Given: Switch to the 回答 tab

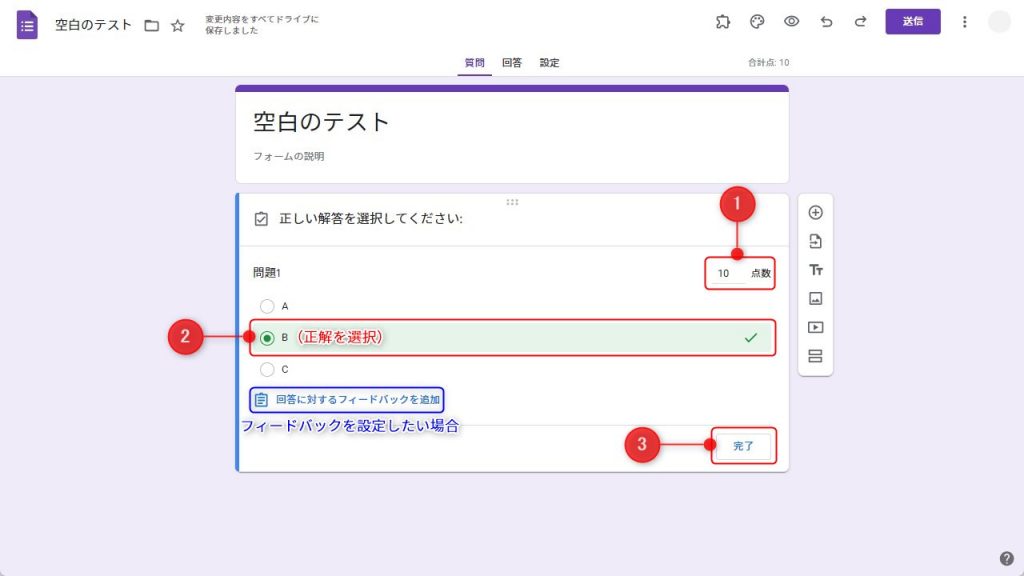Looking at the screenshot, I should point(512,63).
